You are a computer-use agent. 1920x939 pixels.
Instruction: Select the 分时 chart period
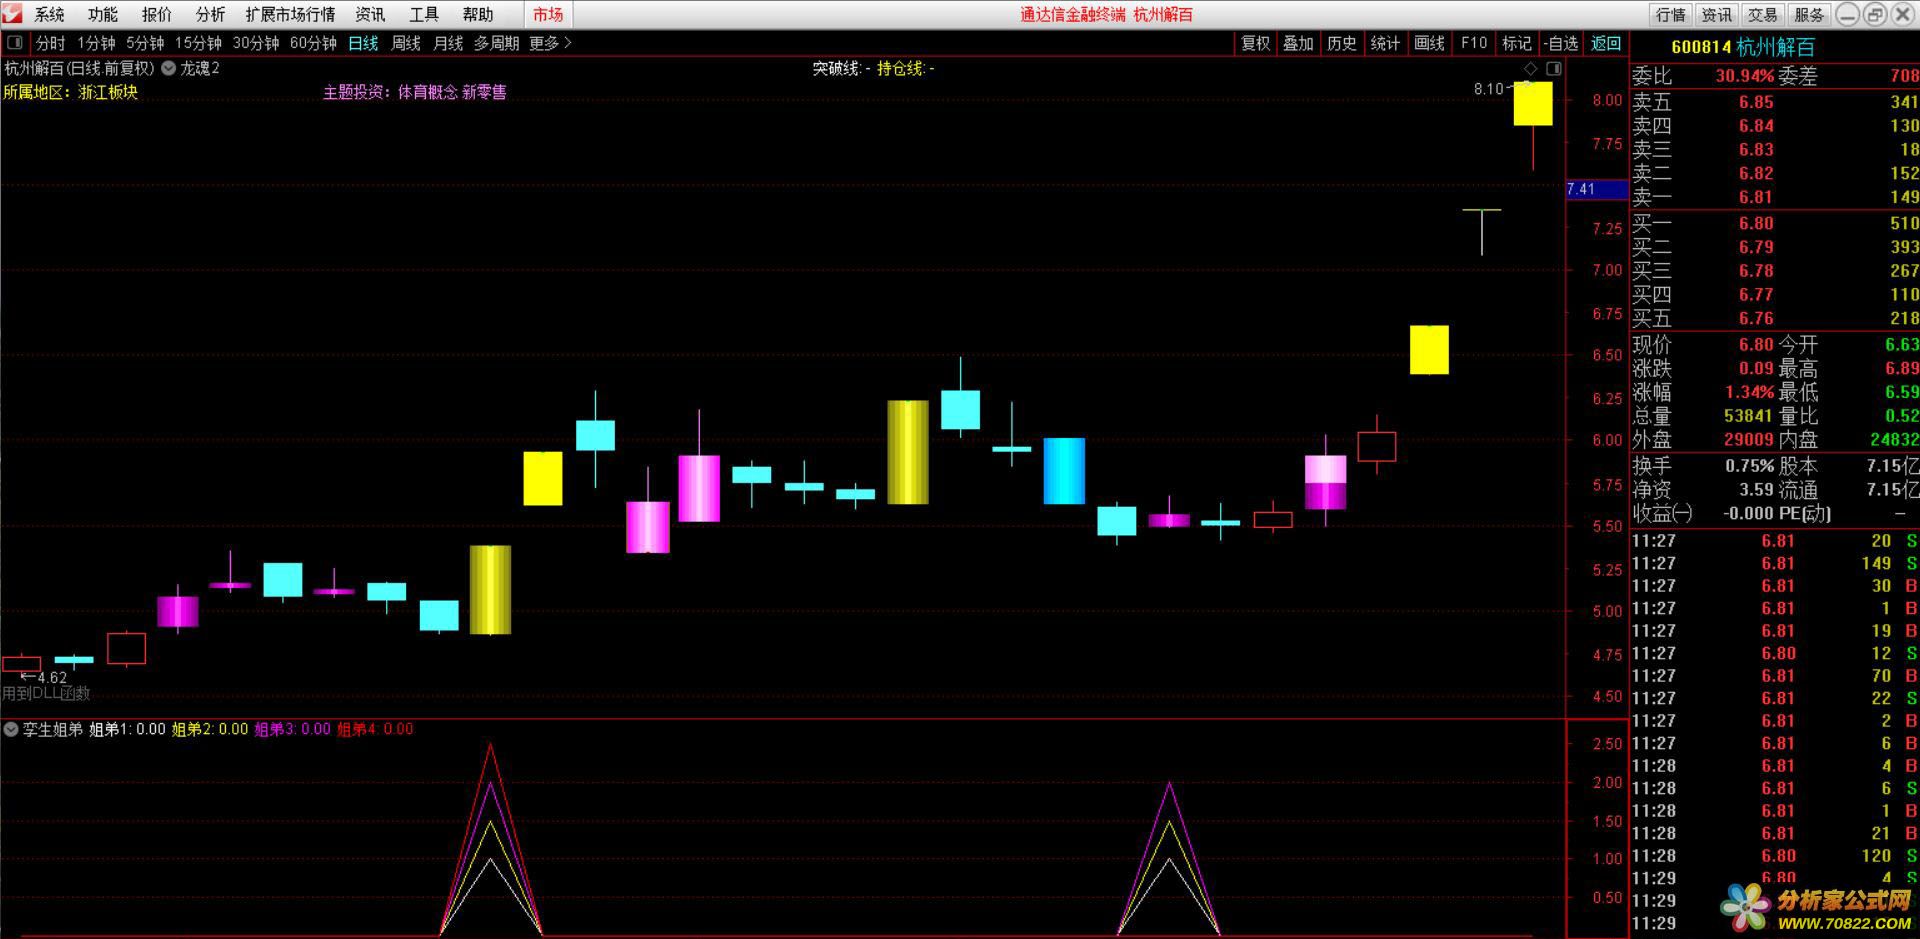[x=50, y=43]
